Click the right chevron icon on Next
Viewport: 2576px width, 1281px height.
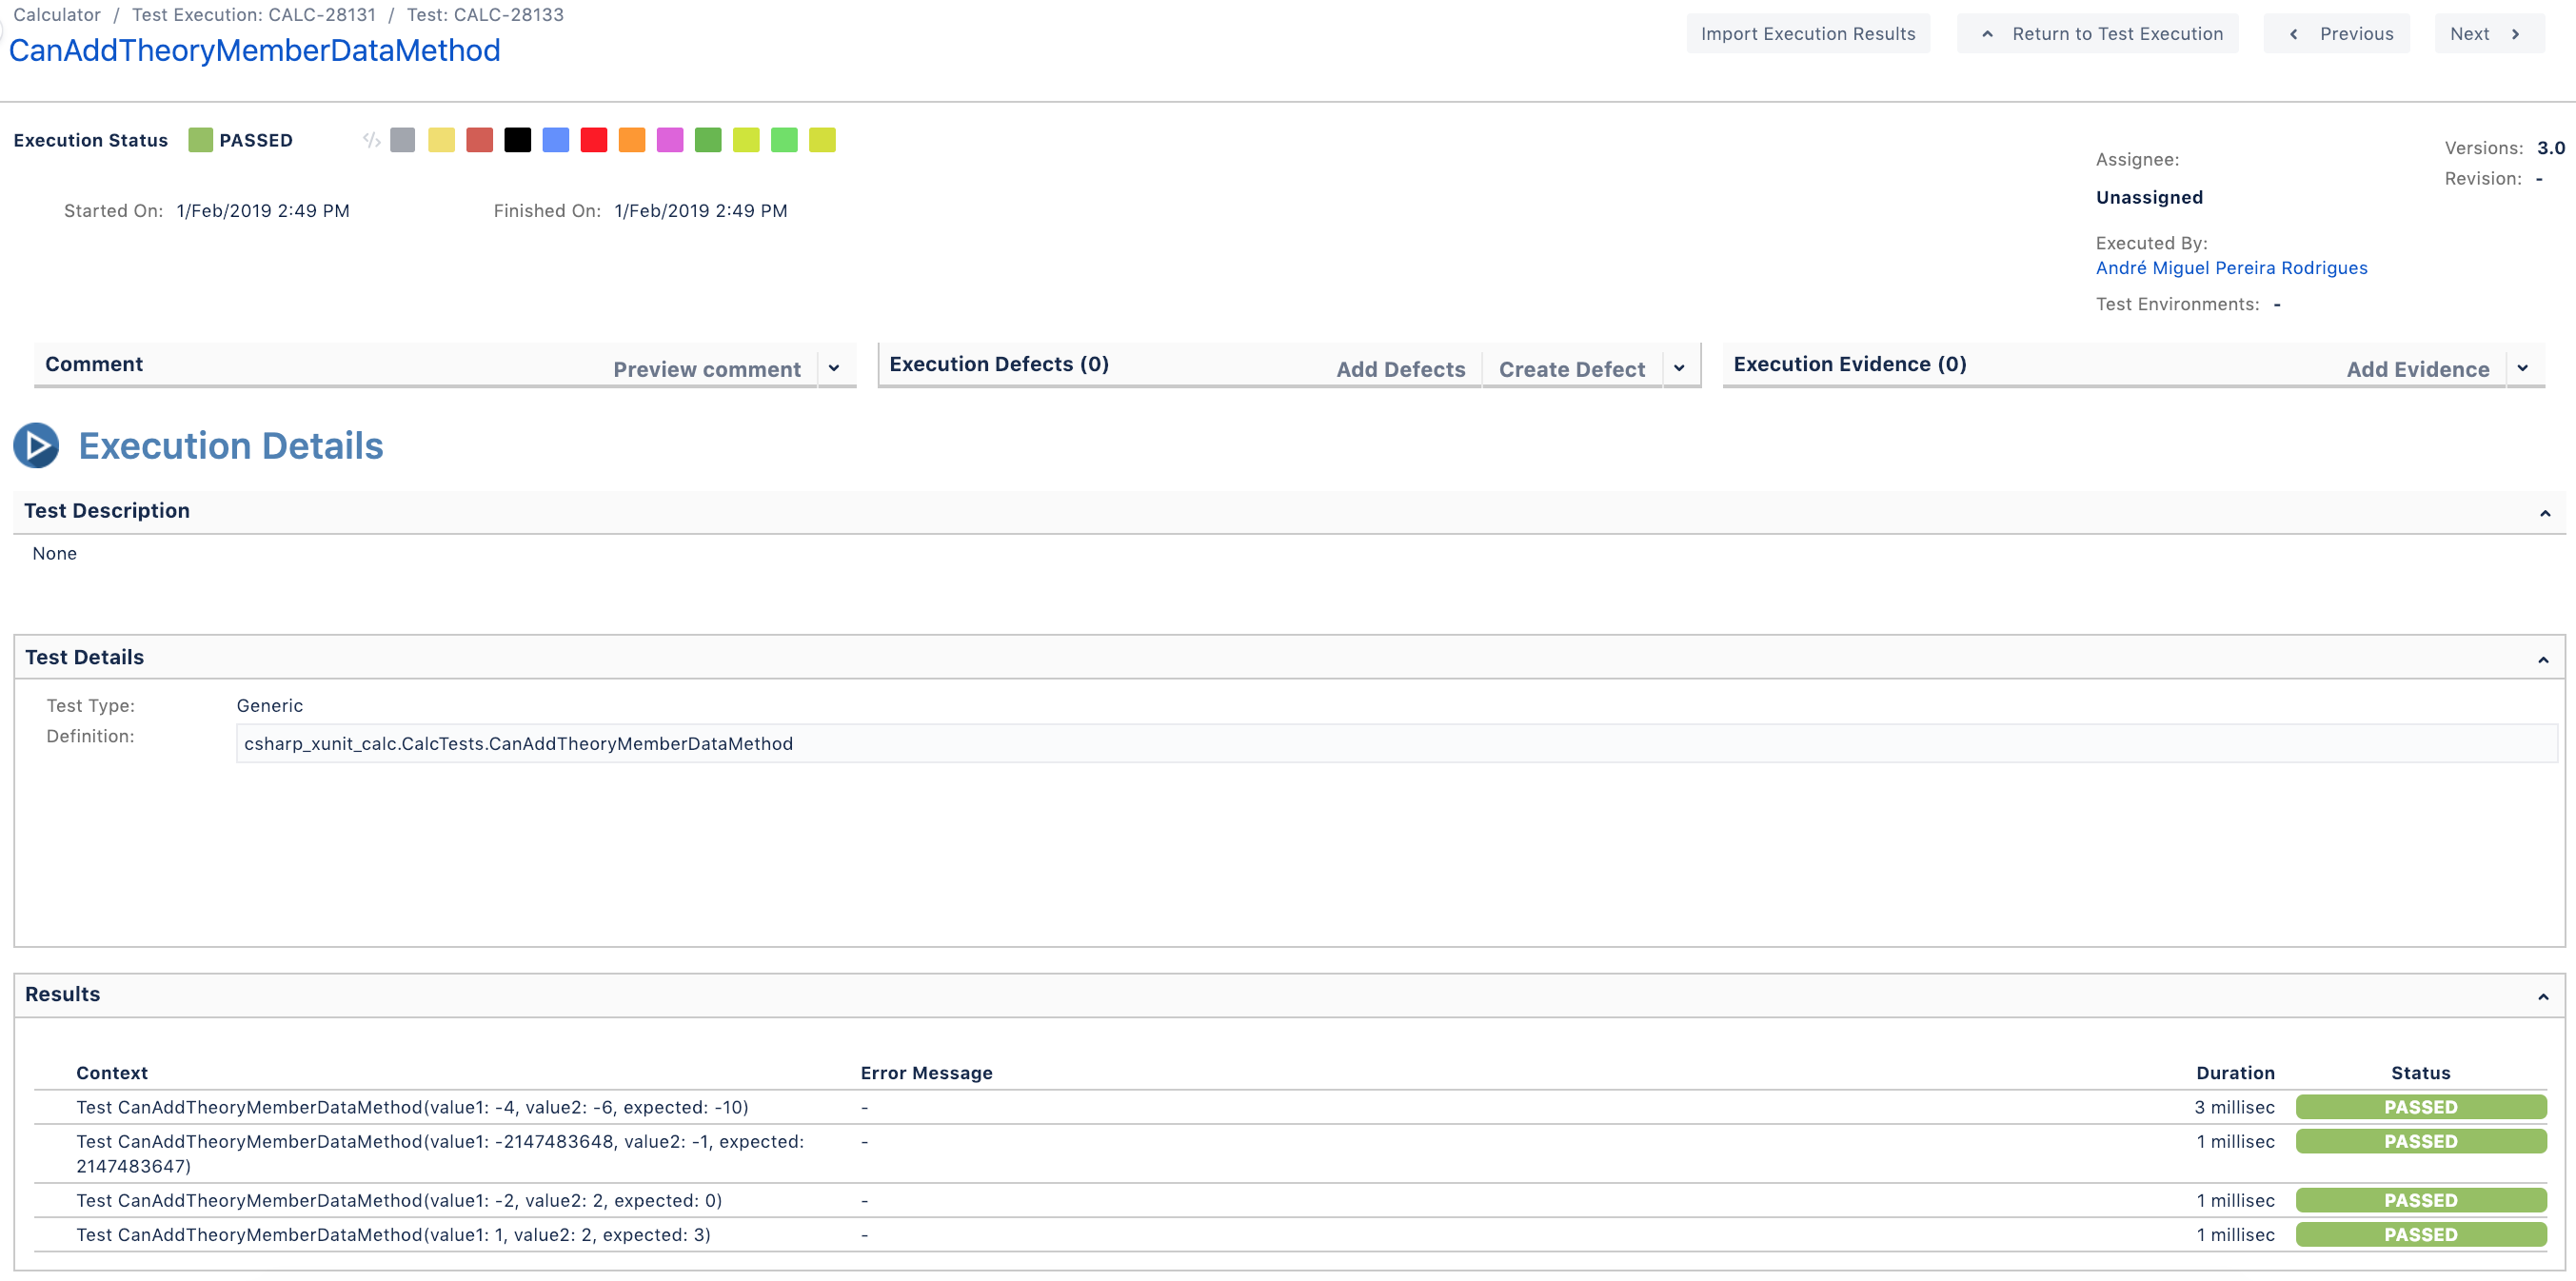(x=2515, y=34)
